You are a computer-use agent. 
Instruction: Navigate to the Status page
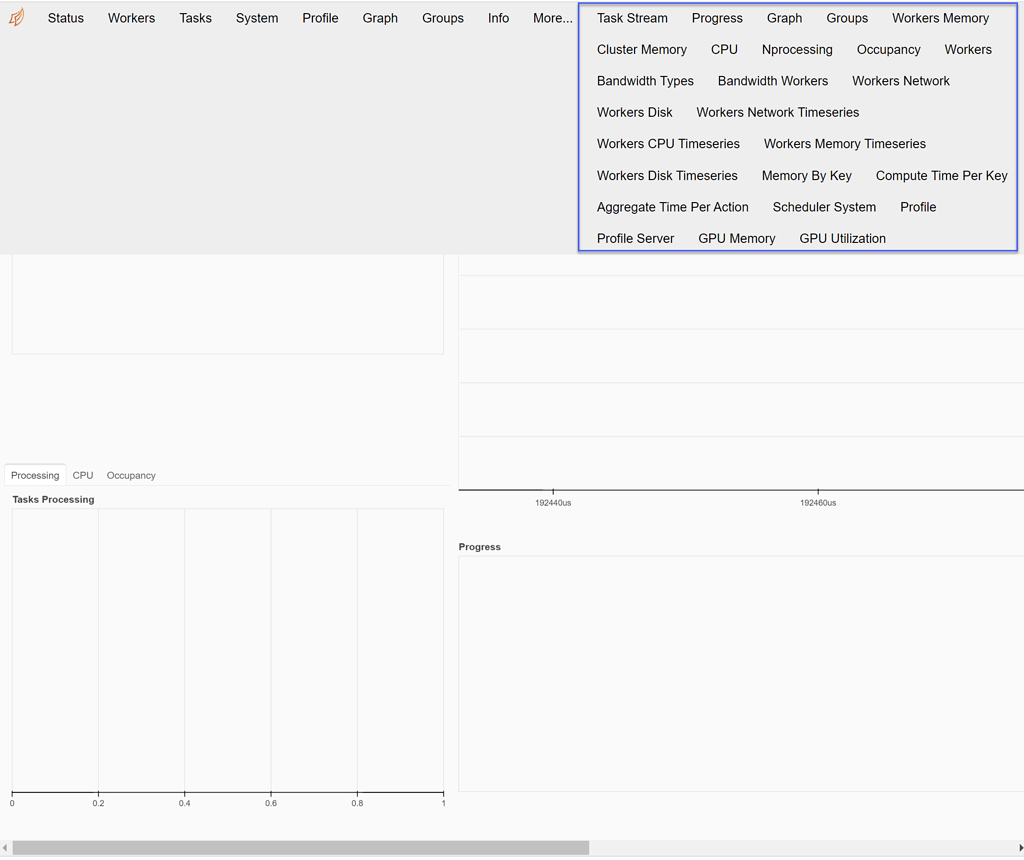(65, 17)
